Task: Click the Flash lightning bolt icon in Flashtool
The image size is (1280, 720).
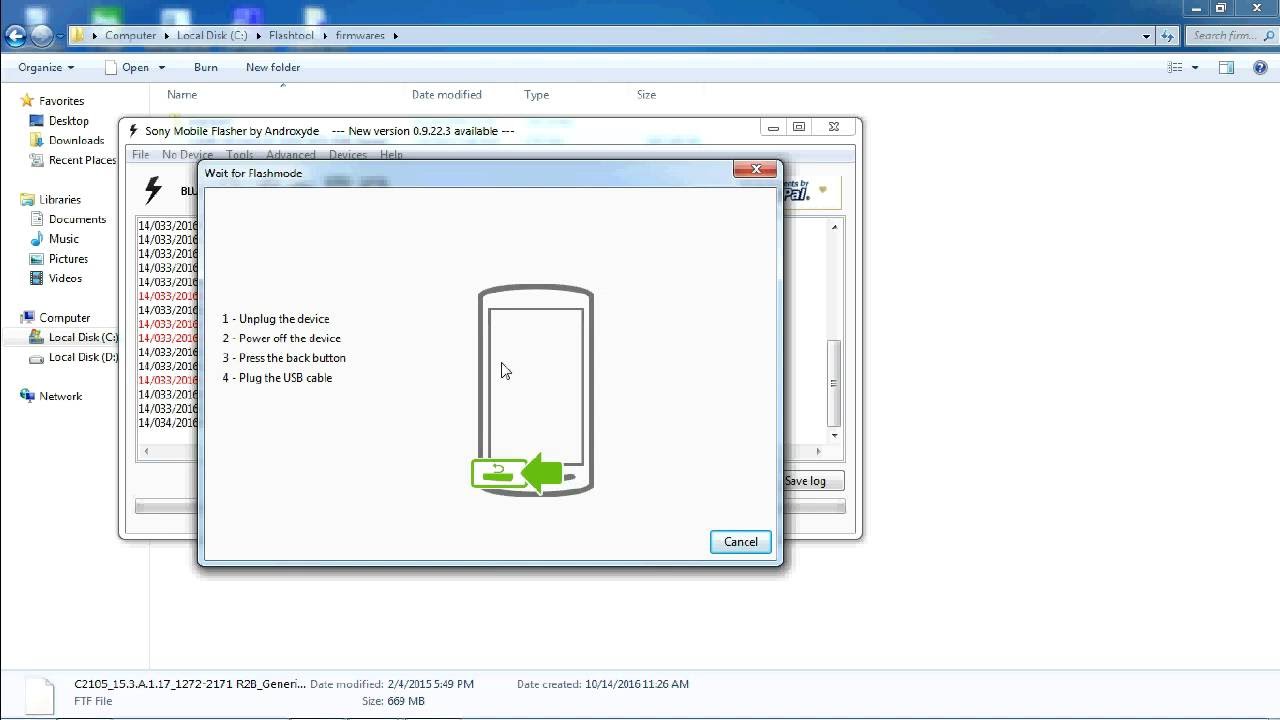Action: tap(153, 190)
